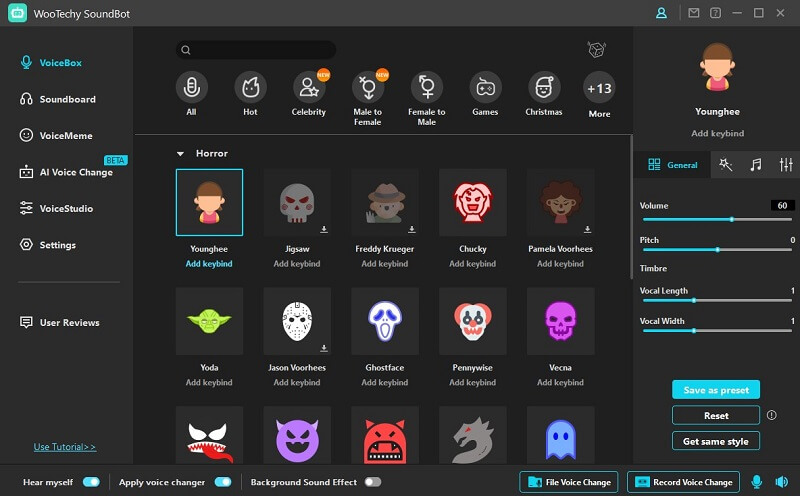
Task: Select the Hot category
Action: pos(251,88)
